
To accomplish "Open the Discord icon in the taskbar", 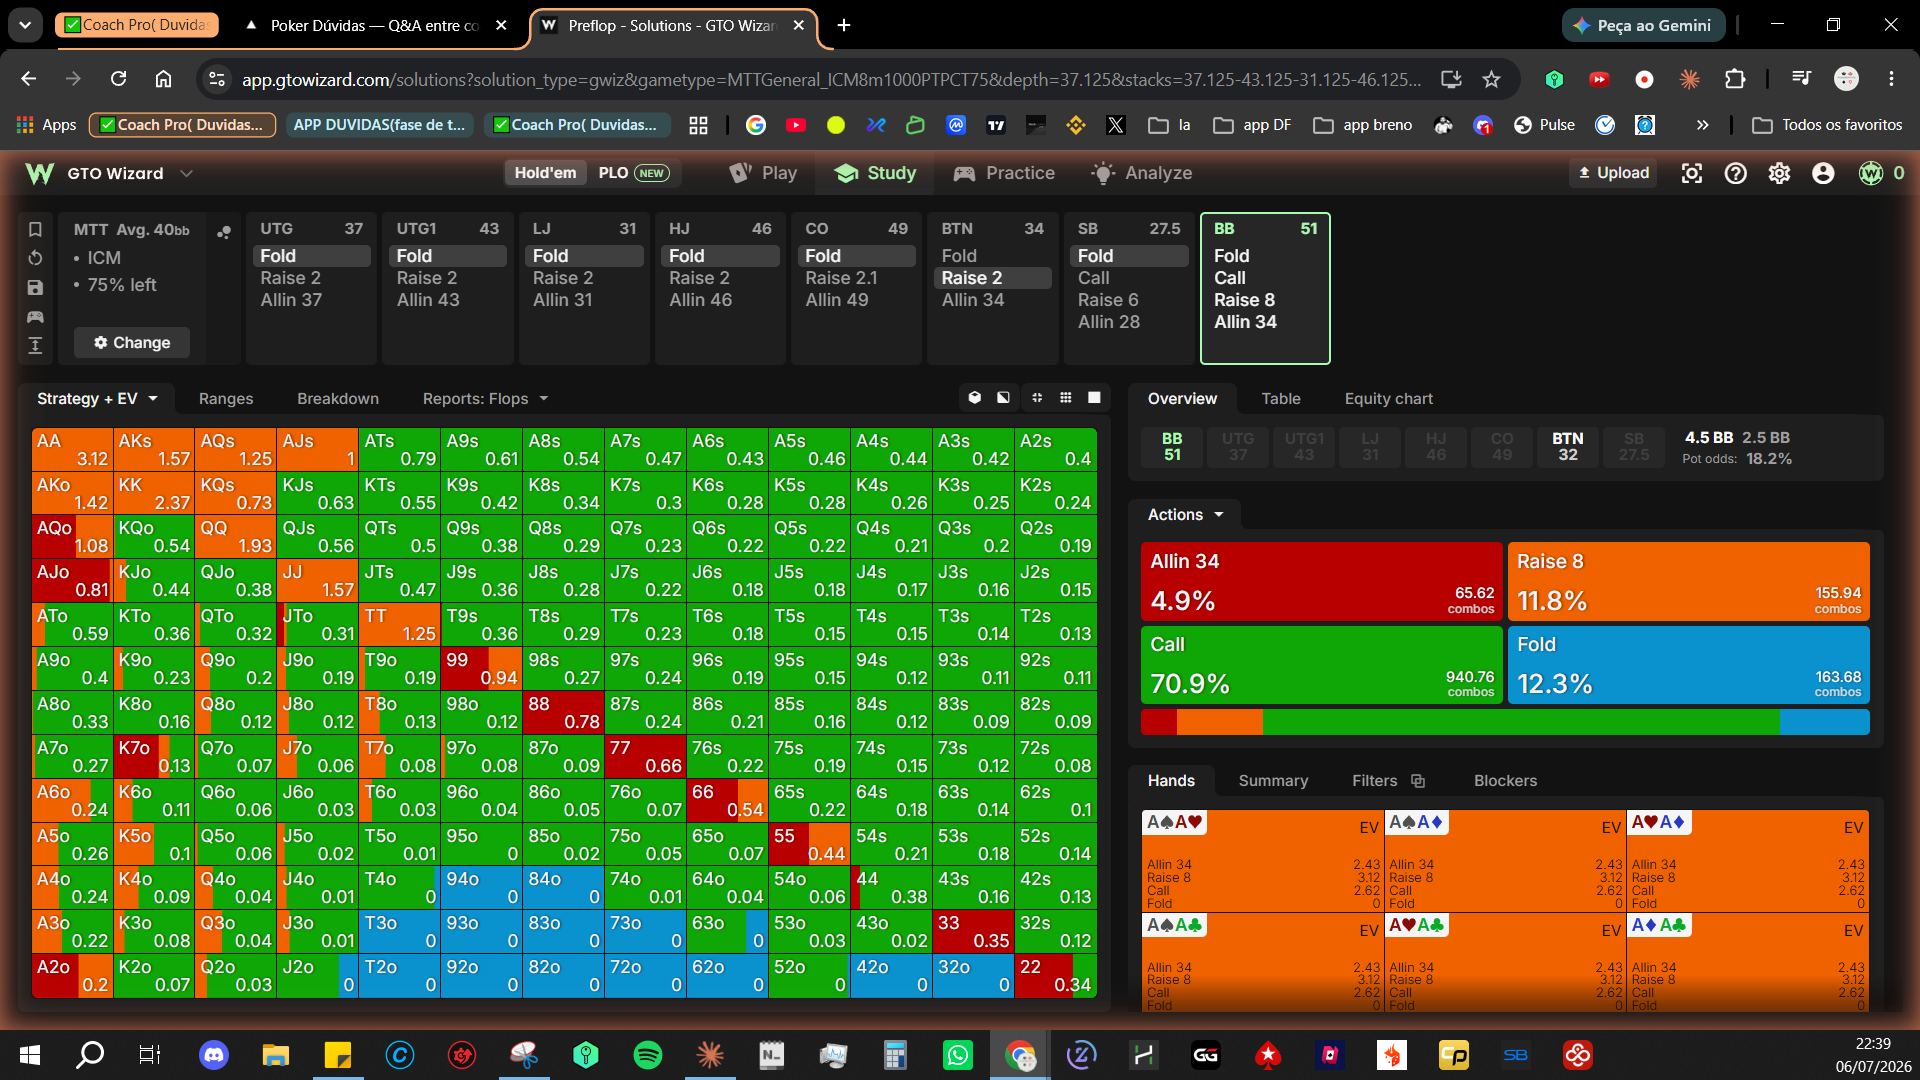I will (214, 1054).
